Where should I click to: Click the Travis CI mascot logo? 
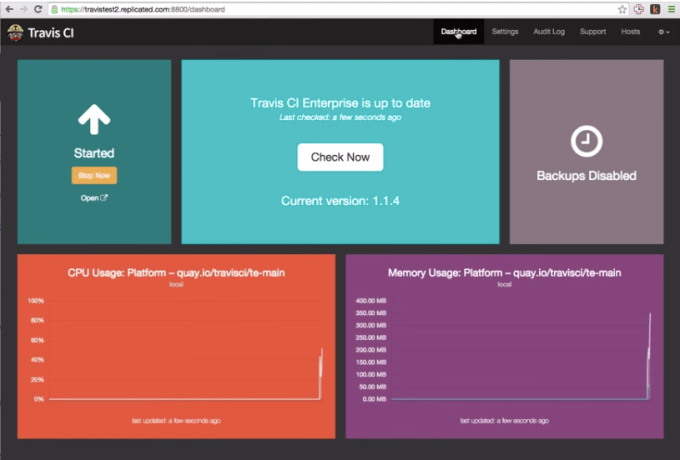[15, 32]
